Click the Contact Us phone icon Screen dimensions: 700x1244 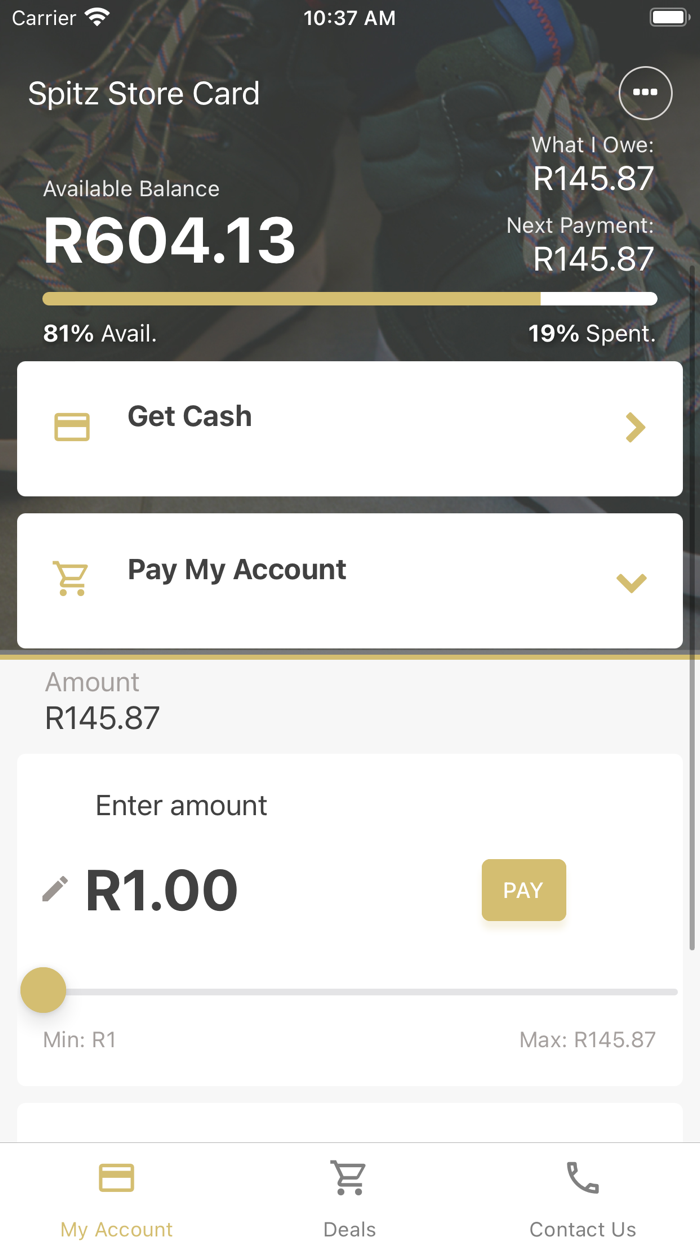pyautogui.click(x=582, y=1178)
